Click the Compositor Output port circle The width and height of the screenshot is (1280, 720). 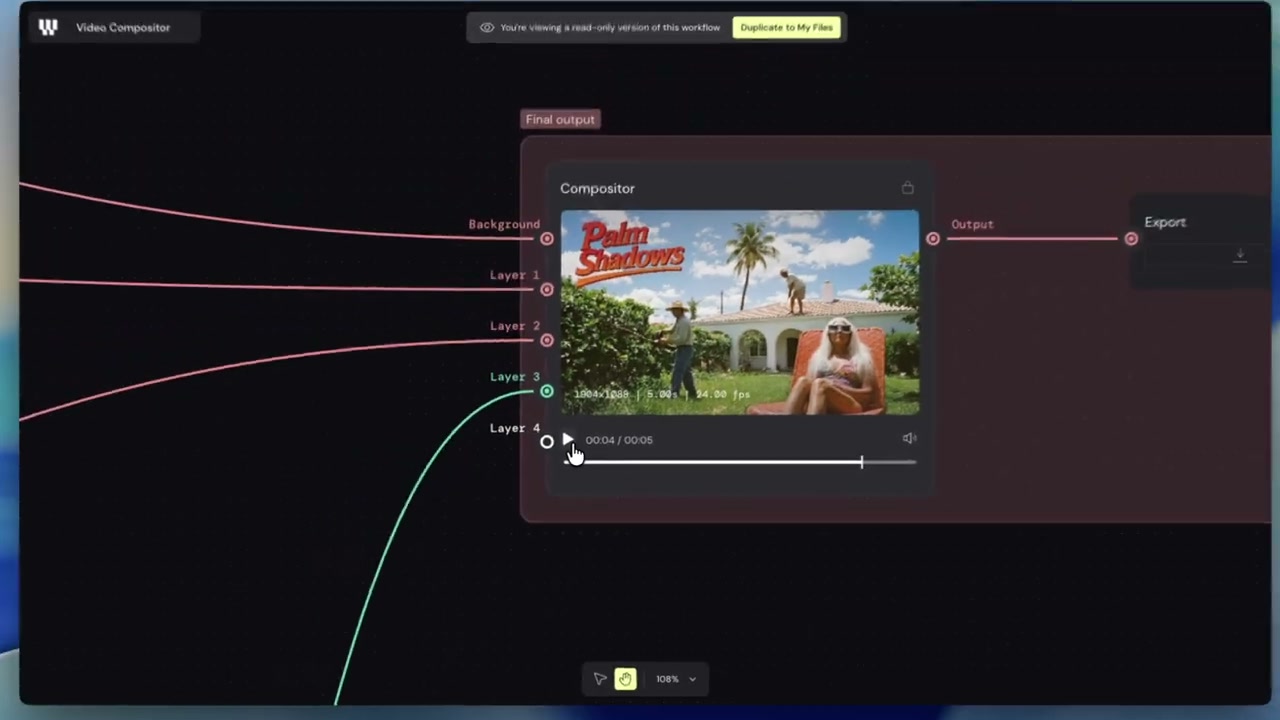coord(933,239)
